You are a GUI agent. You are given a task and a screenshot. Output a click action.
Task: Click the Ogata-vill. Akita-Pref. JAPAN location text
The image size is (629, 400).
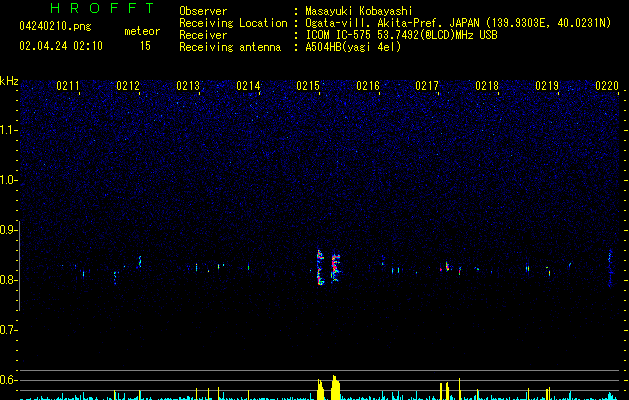pos(458,23)
